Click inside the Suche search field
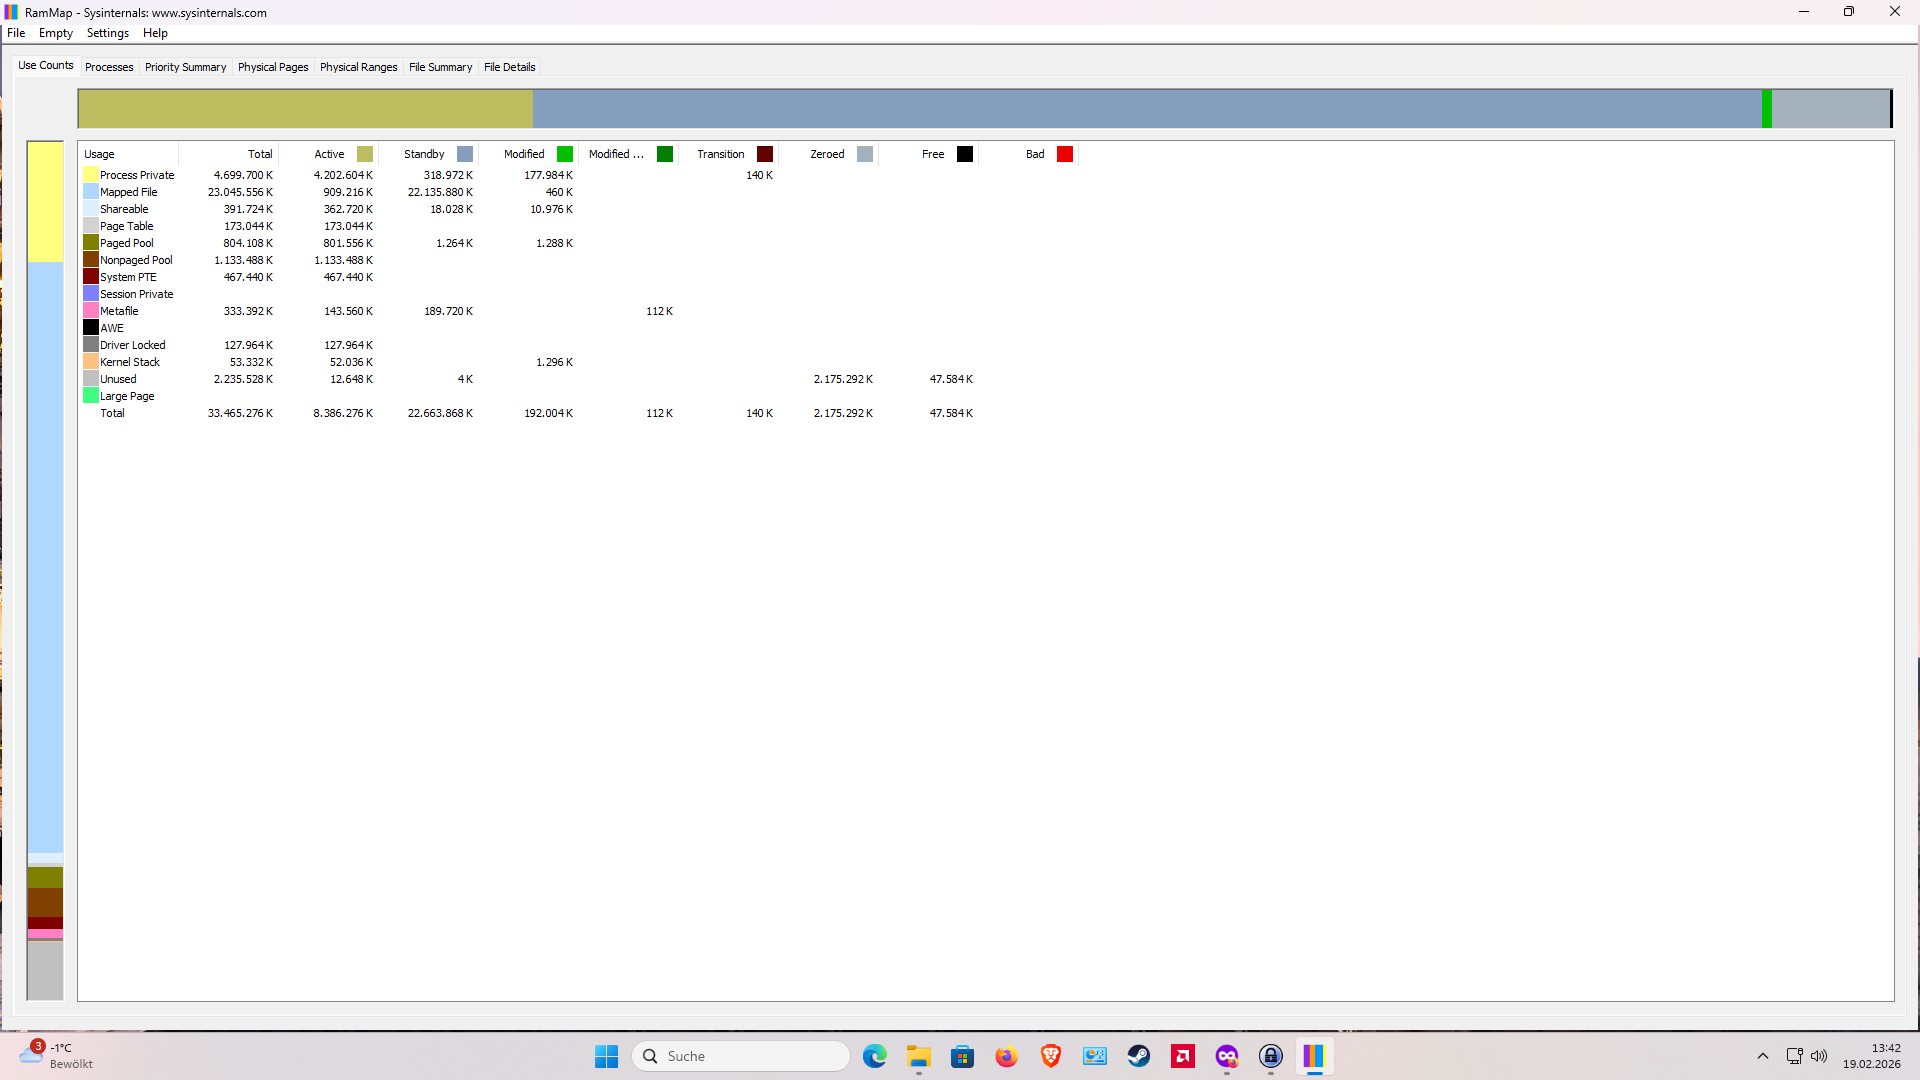 click(x=740, y=1056)
